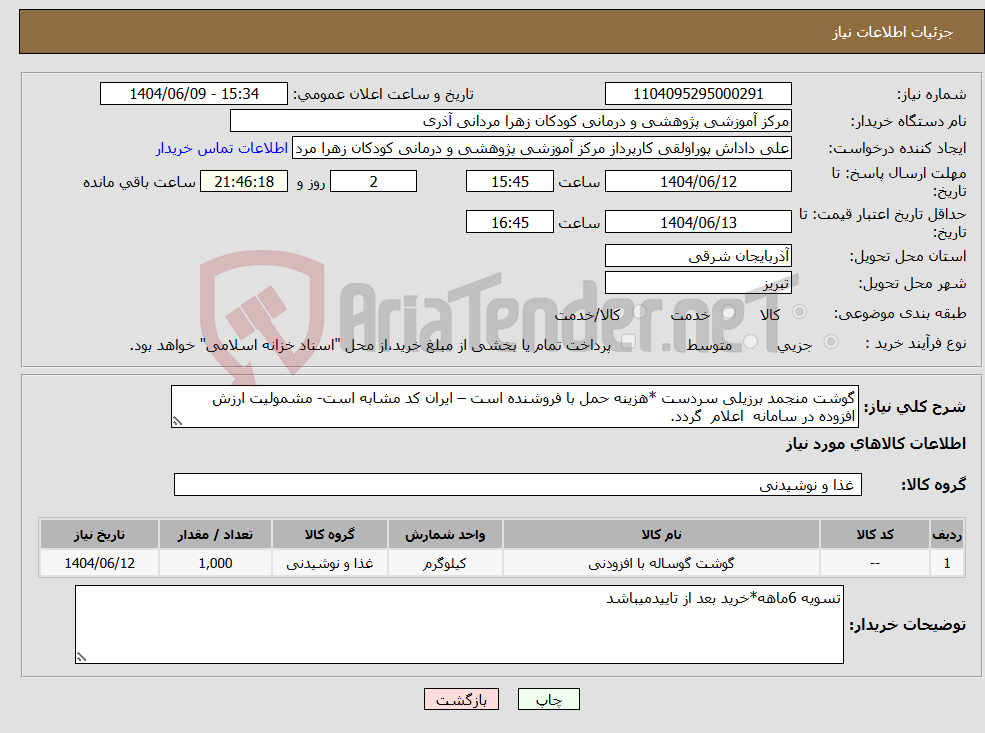
Task: Click the payment note about اسناد خزانه اسلامی
Action: point(370,345)
